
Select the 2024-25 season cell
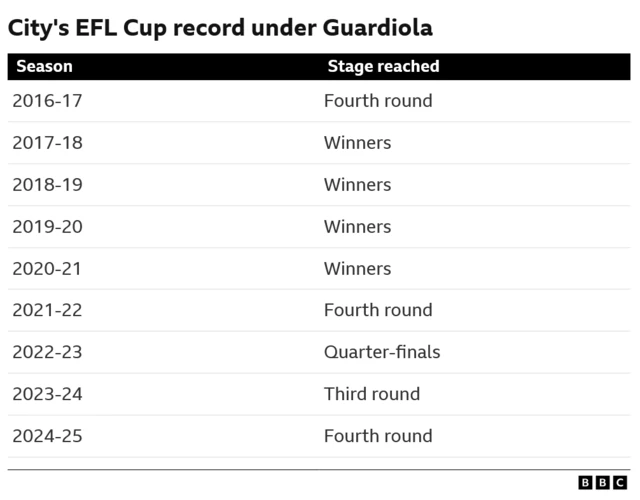47,437
